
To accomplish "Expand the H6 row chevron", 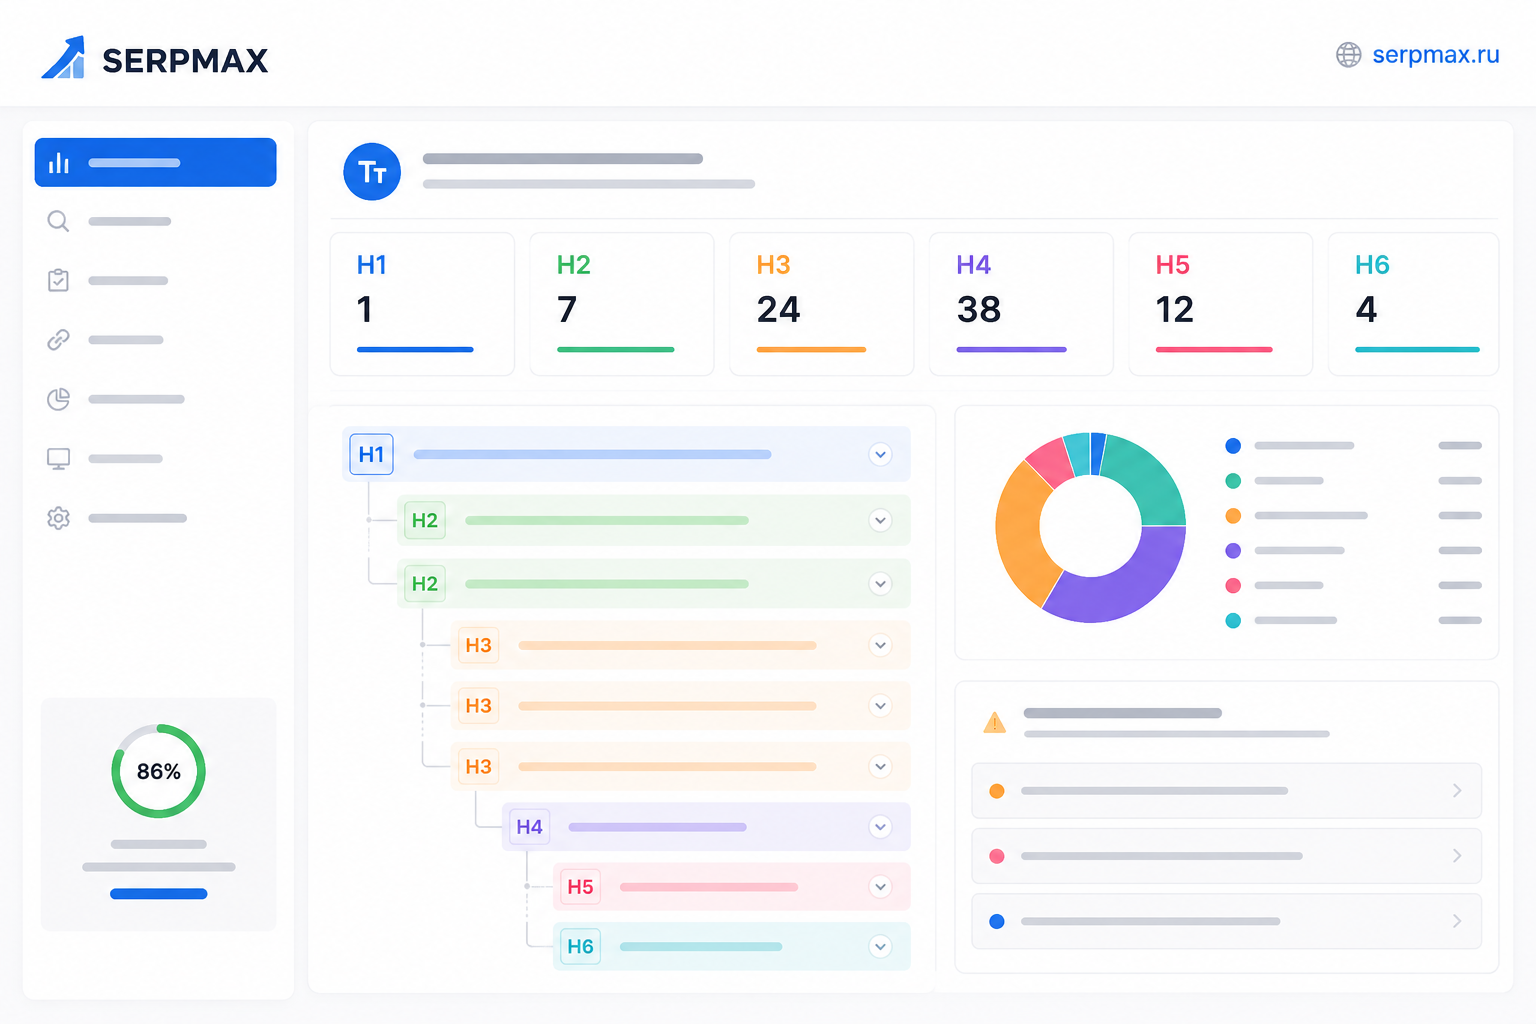I will pos(880,946).
